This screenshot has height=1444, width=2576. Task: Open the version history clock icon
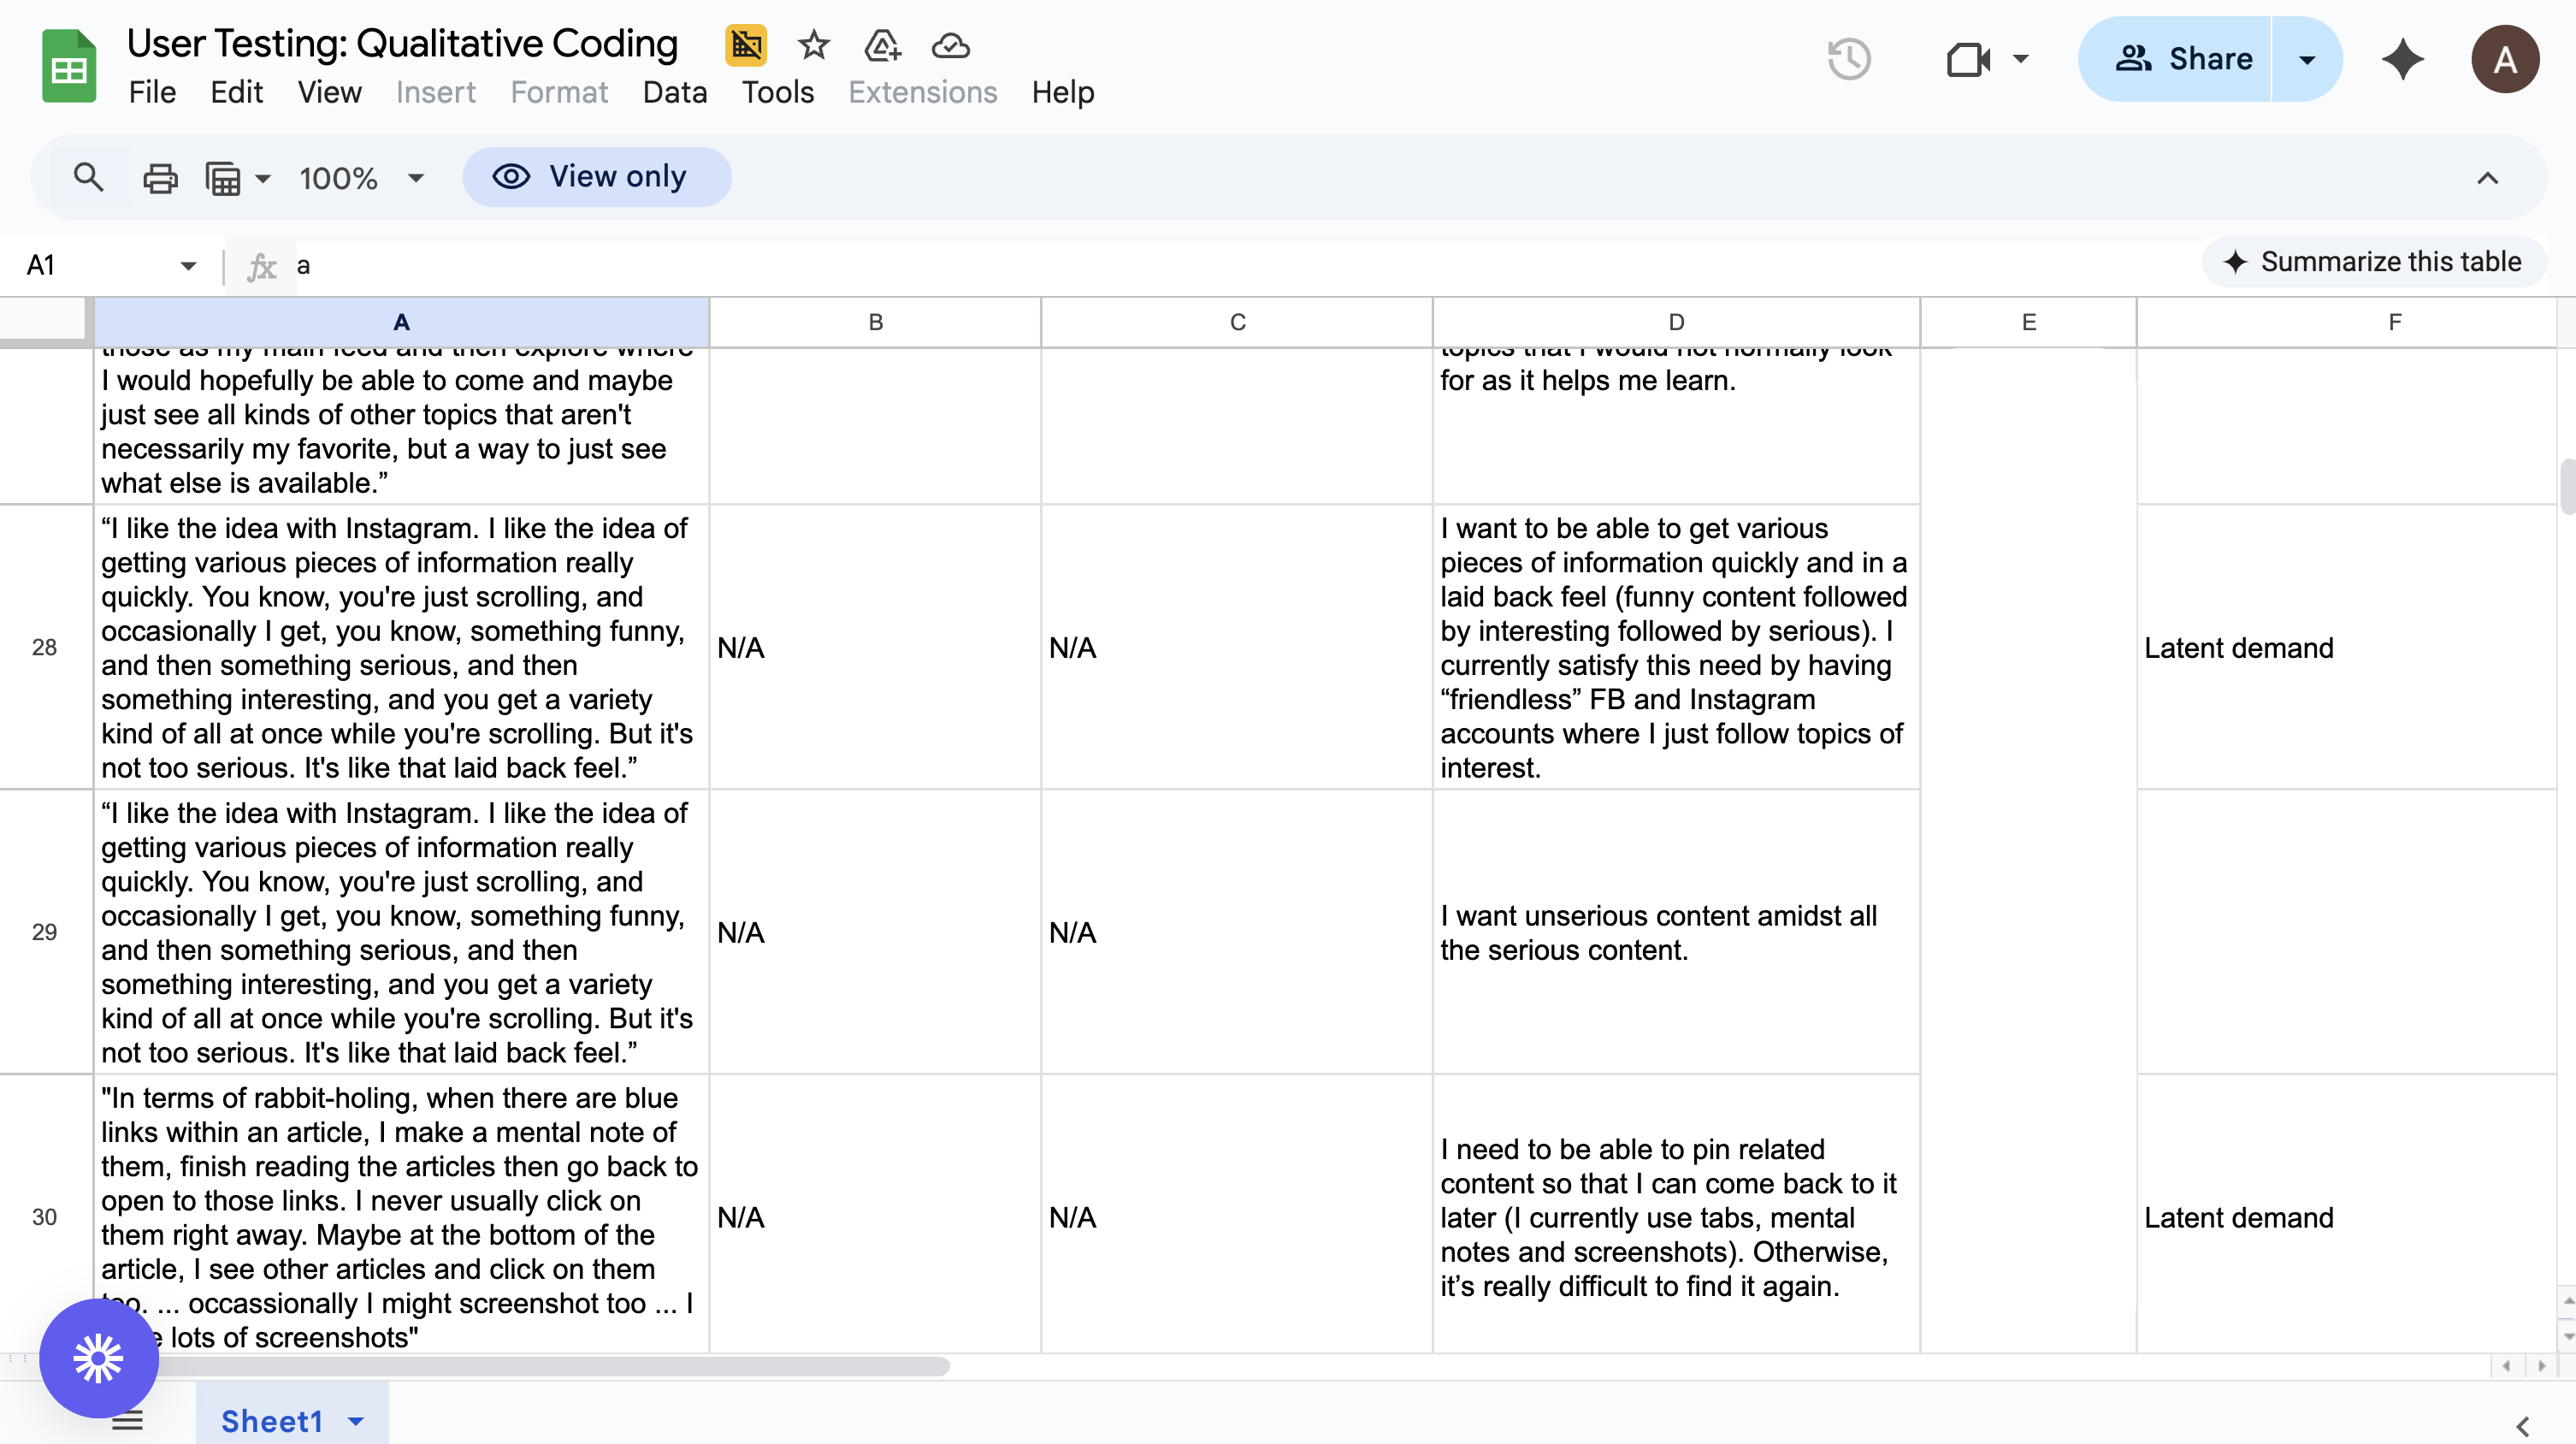(x=1849, y=58)
